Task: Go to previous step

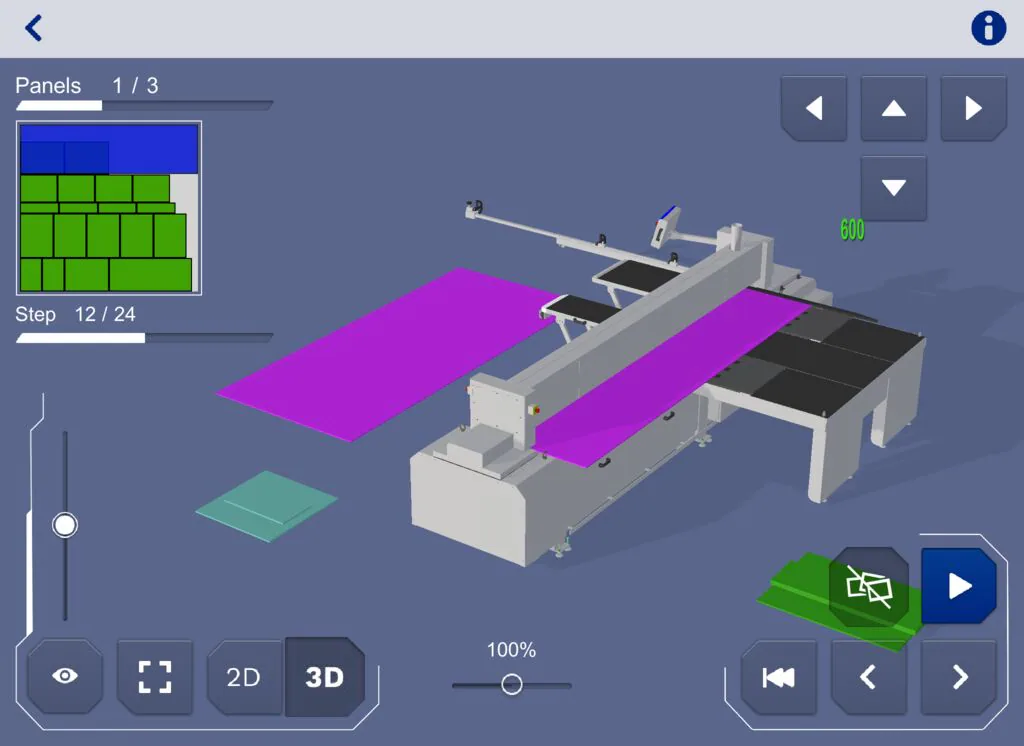Action: tap(868, 677)
